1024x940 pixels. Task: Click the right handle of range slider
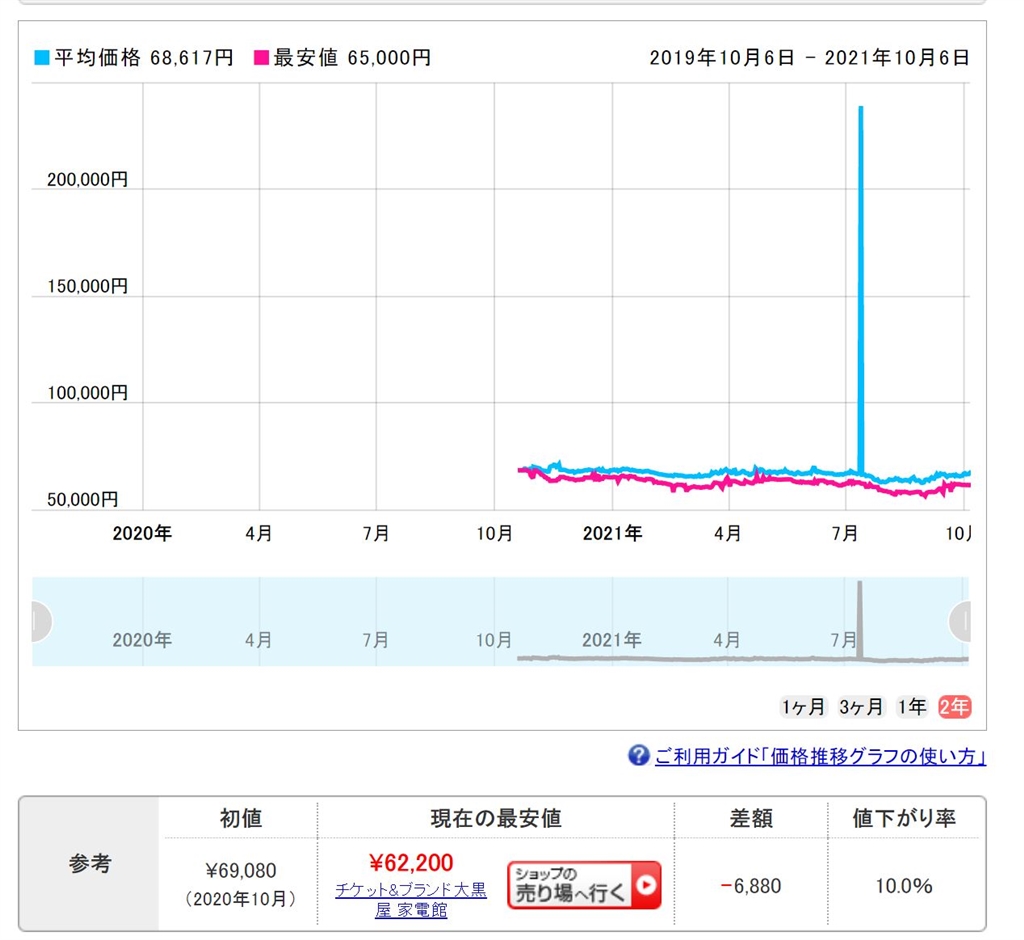(x=959, y=621)
